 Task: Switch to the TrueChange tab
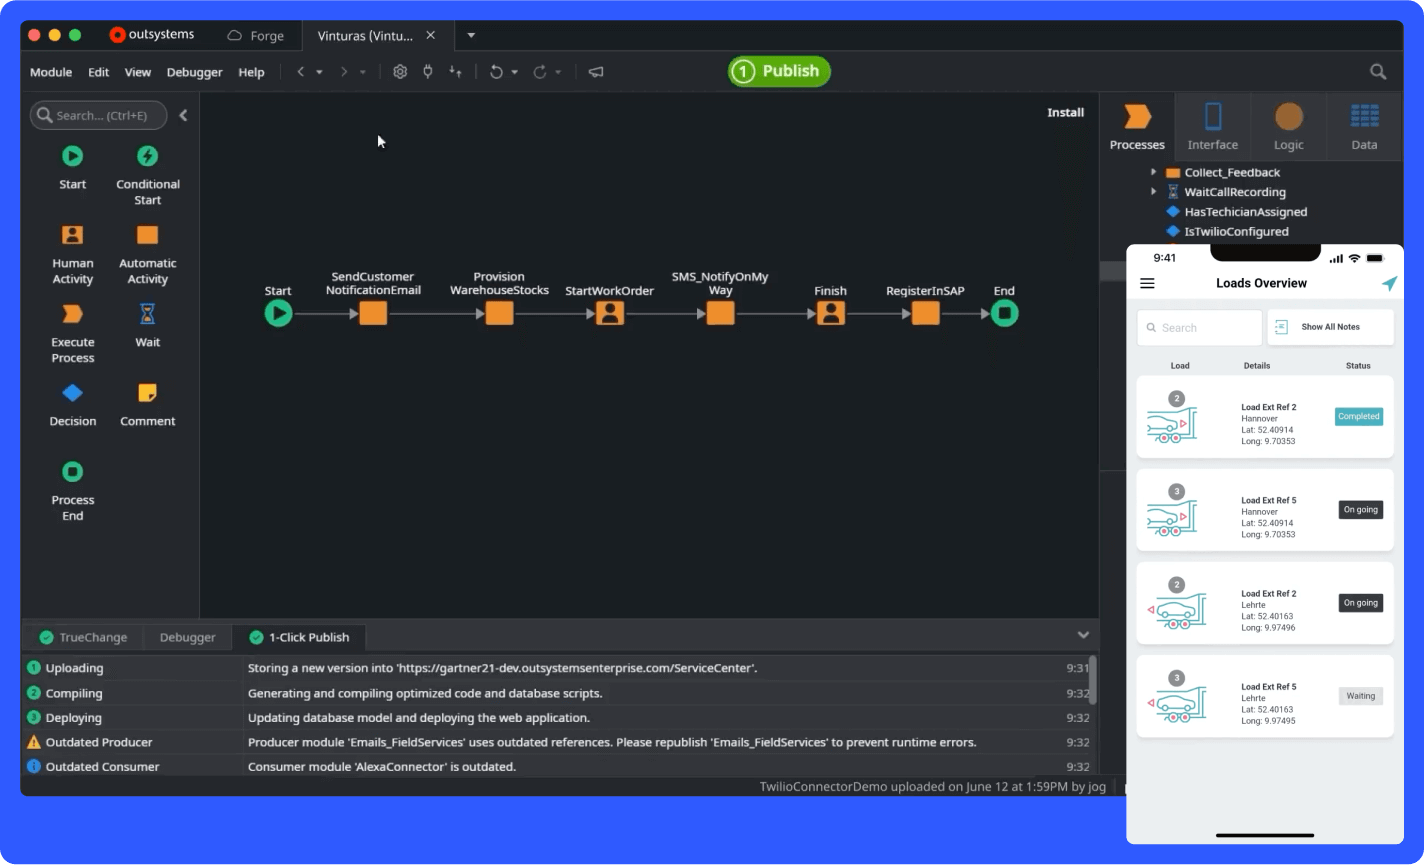[x=83, y=637]
